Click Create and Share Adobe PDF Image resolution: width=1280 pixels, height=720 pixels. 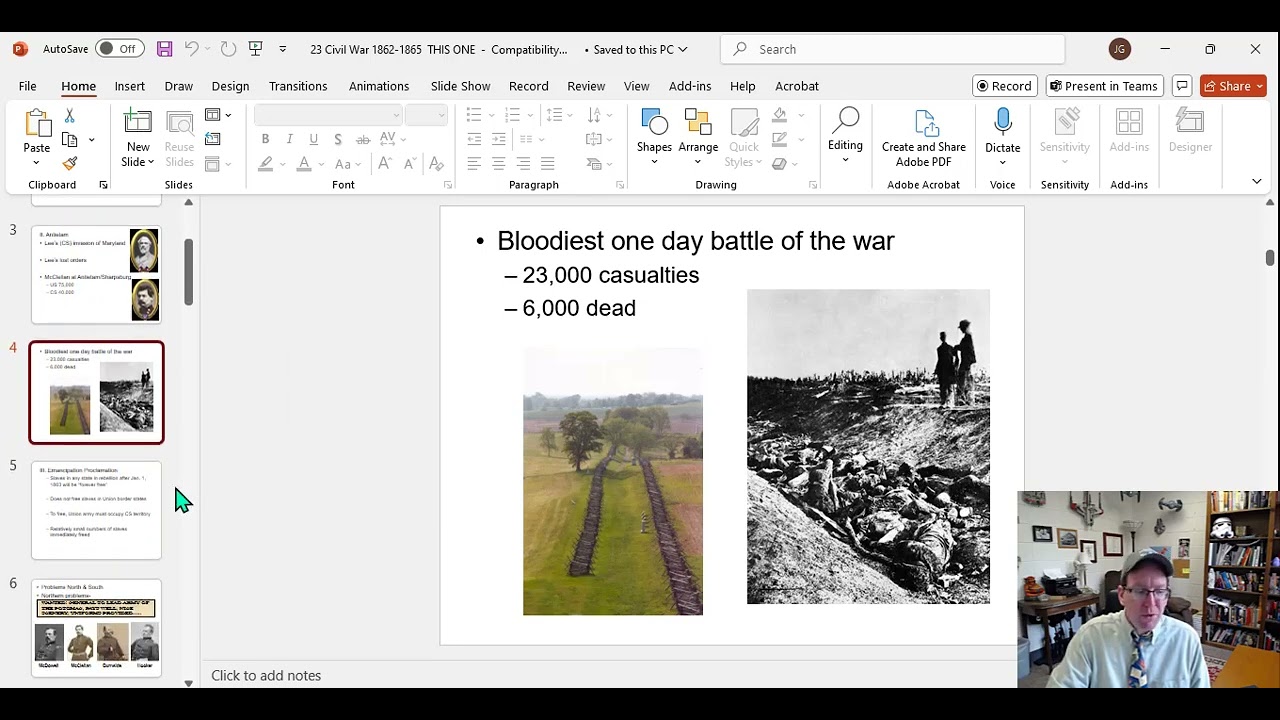tap(924, 138)
